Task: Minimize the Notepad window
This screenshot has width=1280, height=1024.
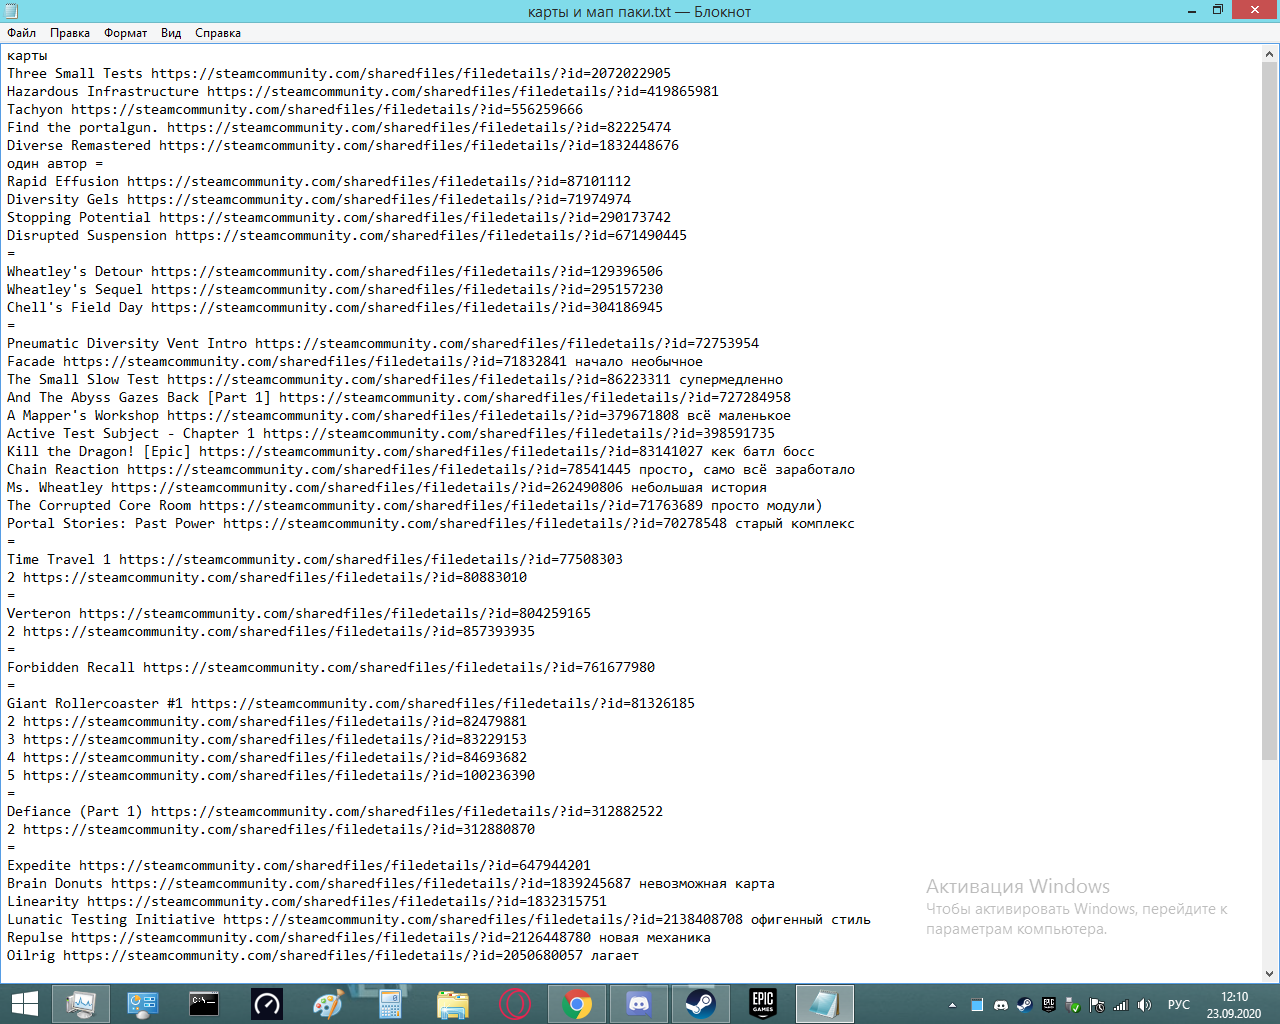Action: pos(1192,11)
